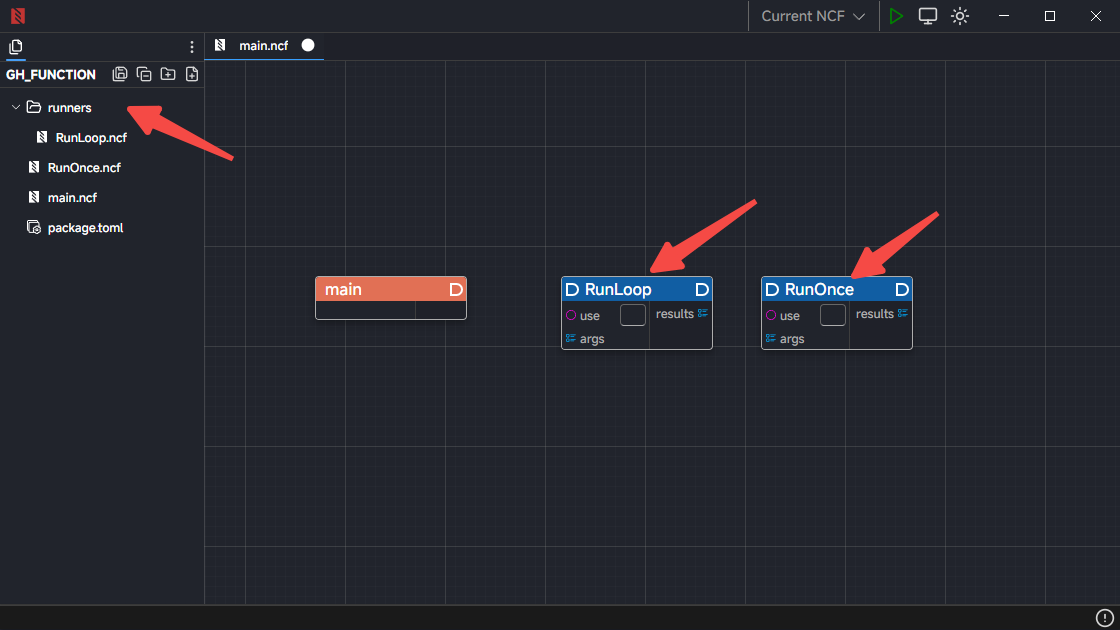The image size is (1120, 630).
Task: Open RunLoop.ncf in the file tree
Action: (x=90, y=137)
